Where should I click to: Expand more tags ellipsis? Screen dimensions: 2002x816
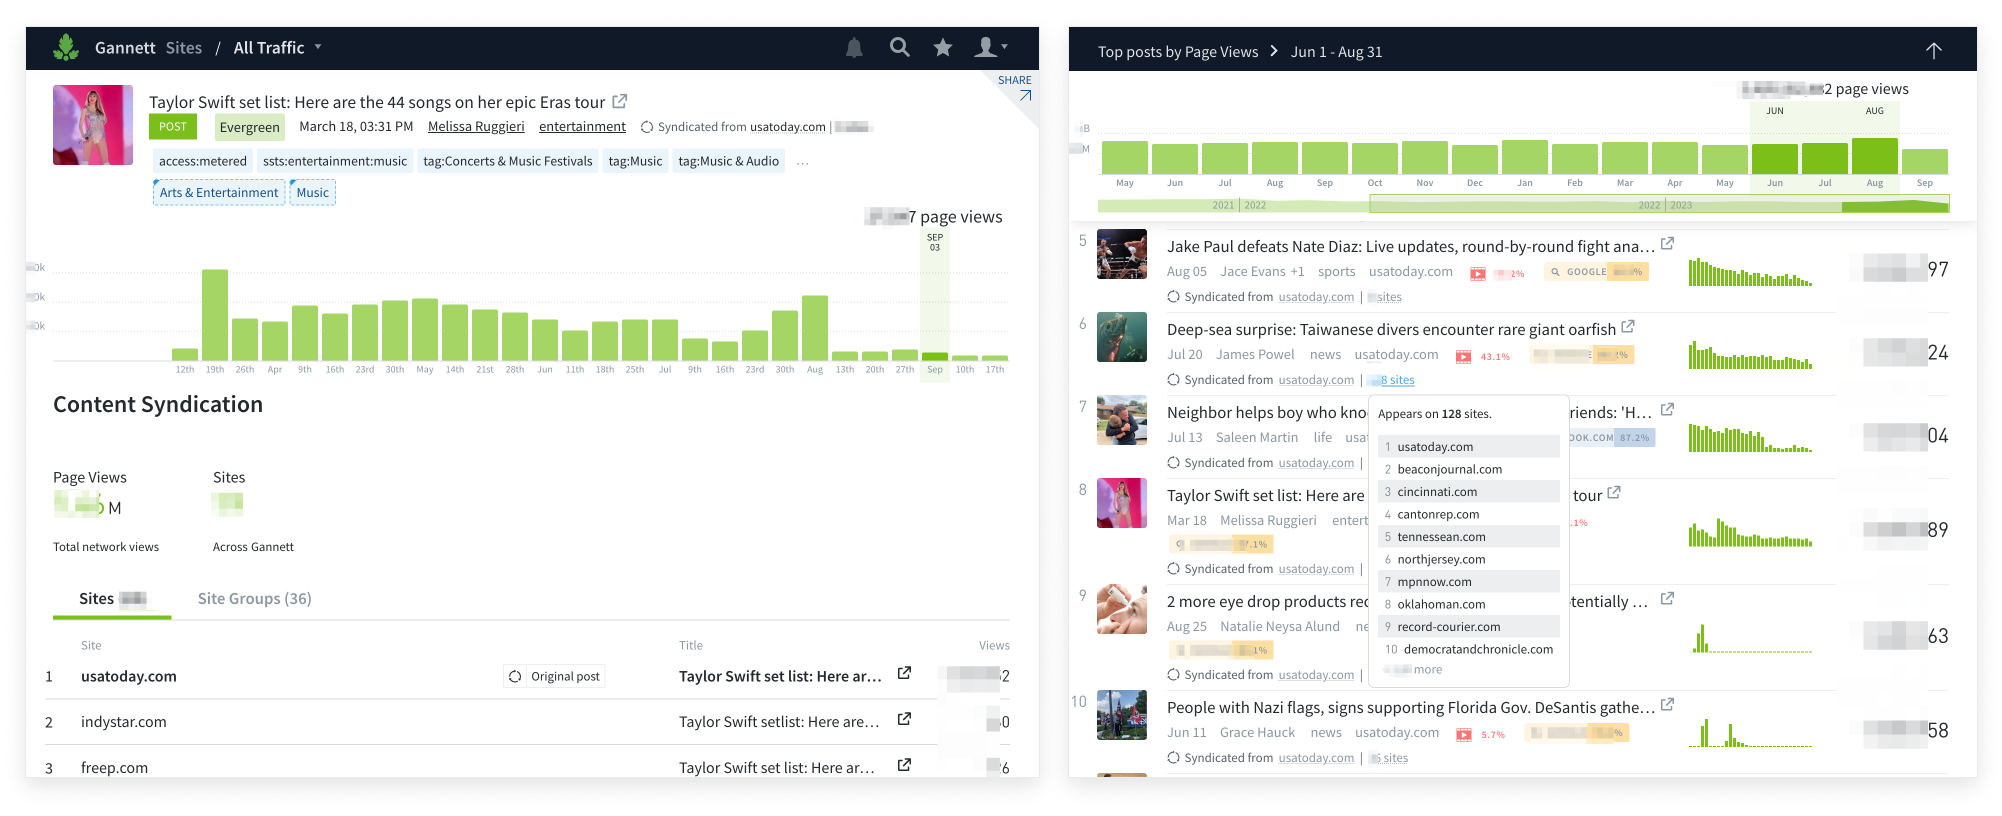pos(802,161)
